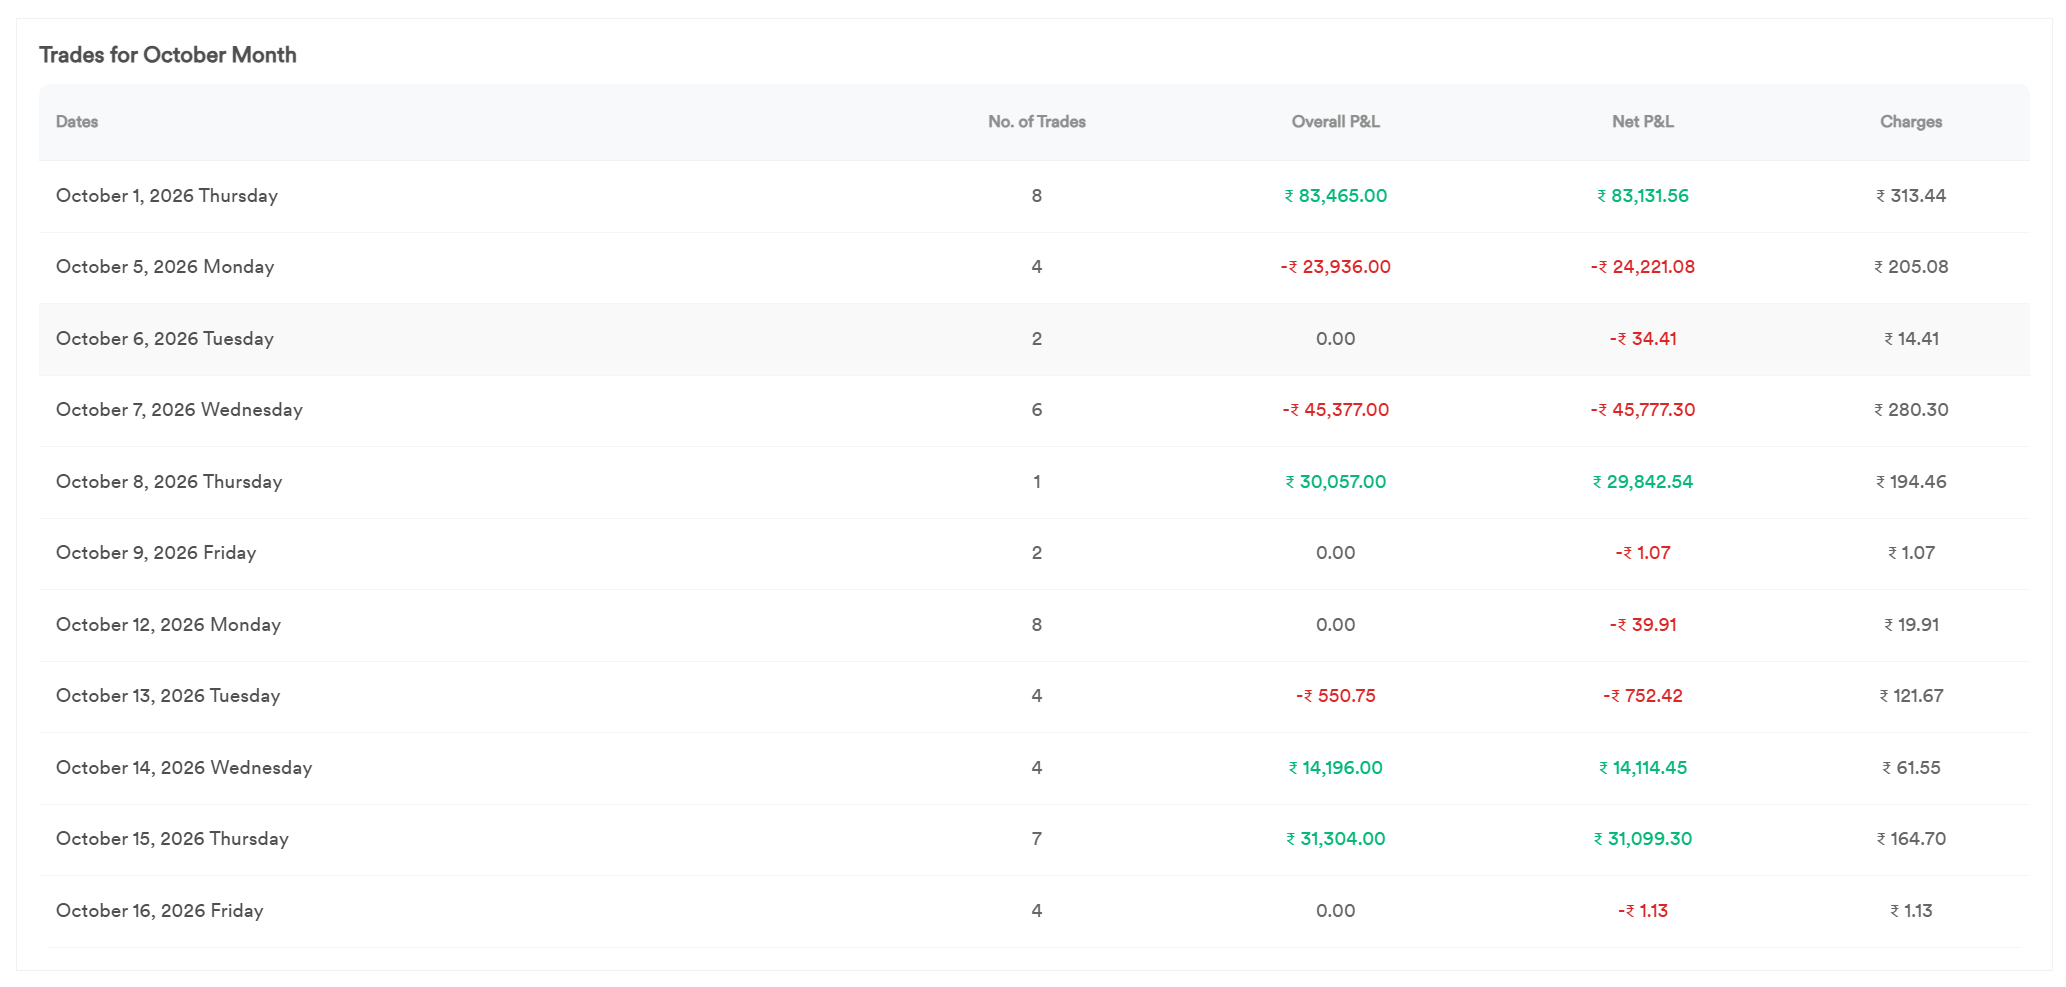Screen dimensions: 2066x987
Task: Click trade count 7 in October 15 row
Action: coord(1037,839)
